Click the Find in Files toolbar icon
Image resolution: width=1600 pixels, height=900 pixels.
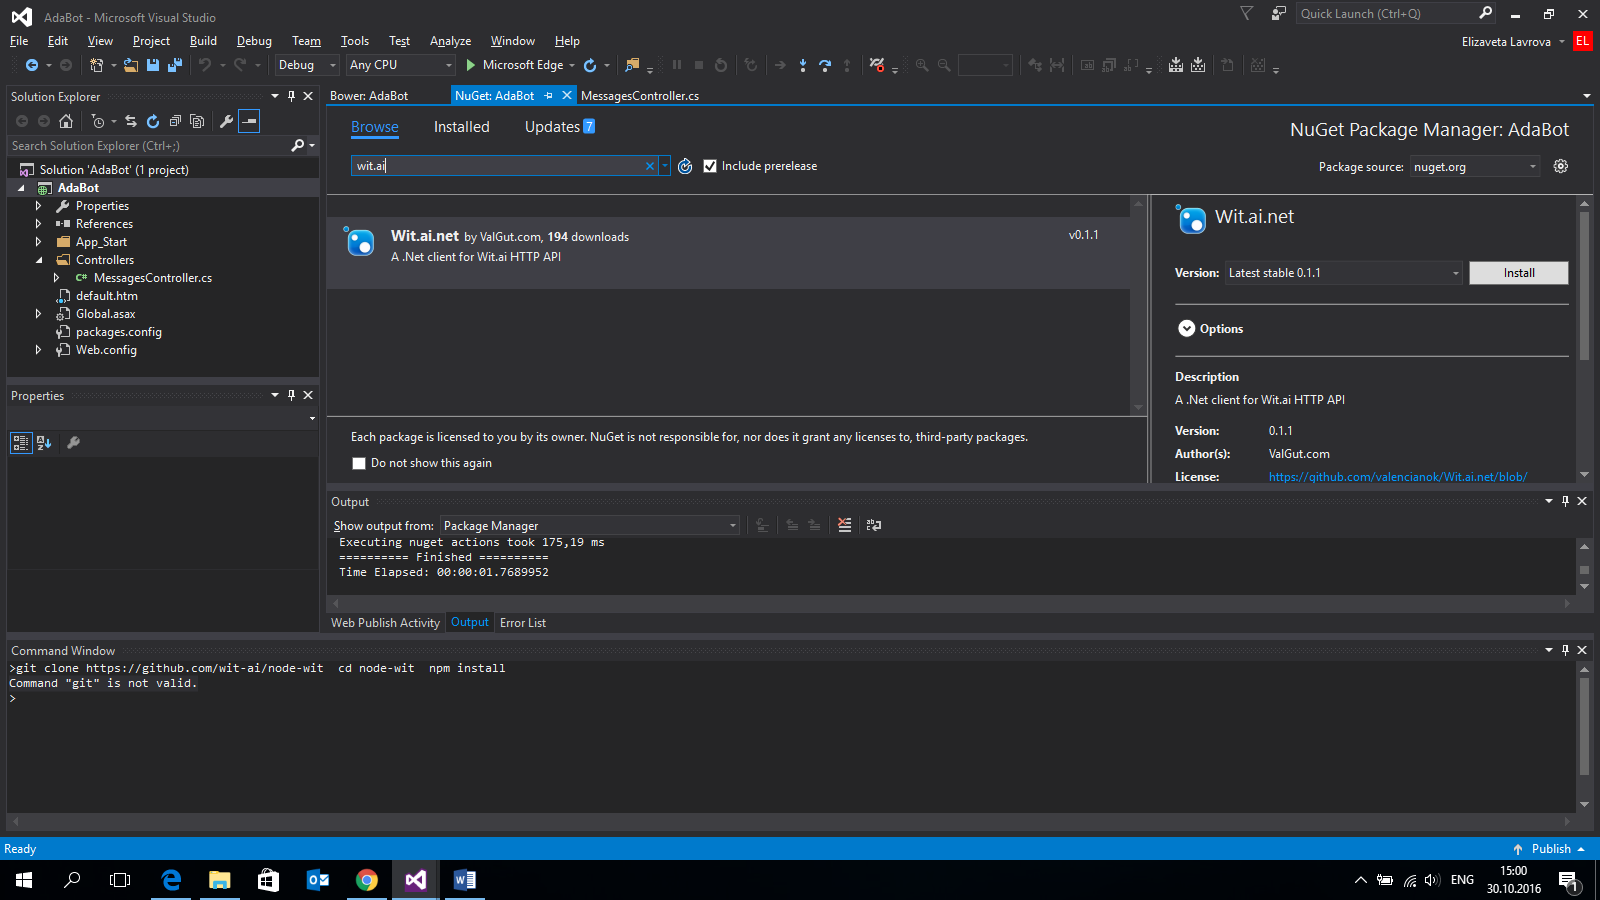632,65
